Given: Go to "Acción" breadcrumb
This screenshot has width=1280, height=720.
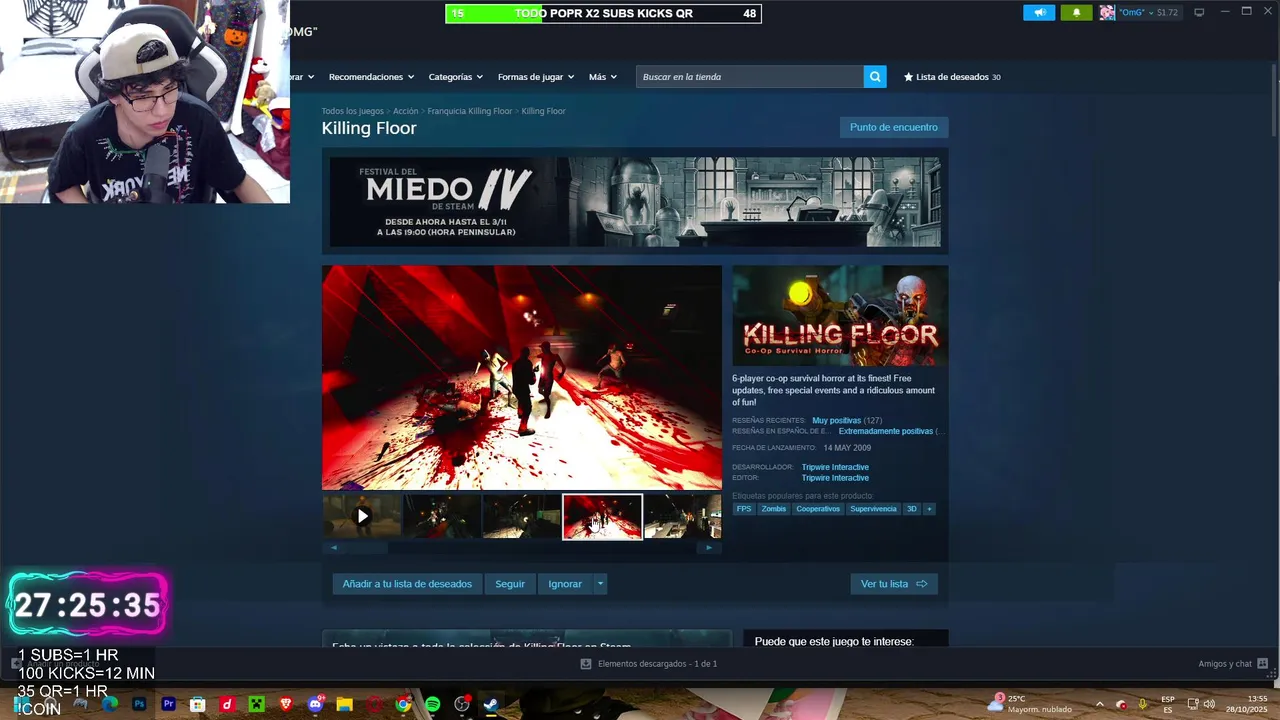Looking at the screenshot, I should point(405,111).
